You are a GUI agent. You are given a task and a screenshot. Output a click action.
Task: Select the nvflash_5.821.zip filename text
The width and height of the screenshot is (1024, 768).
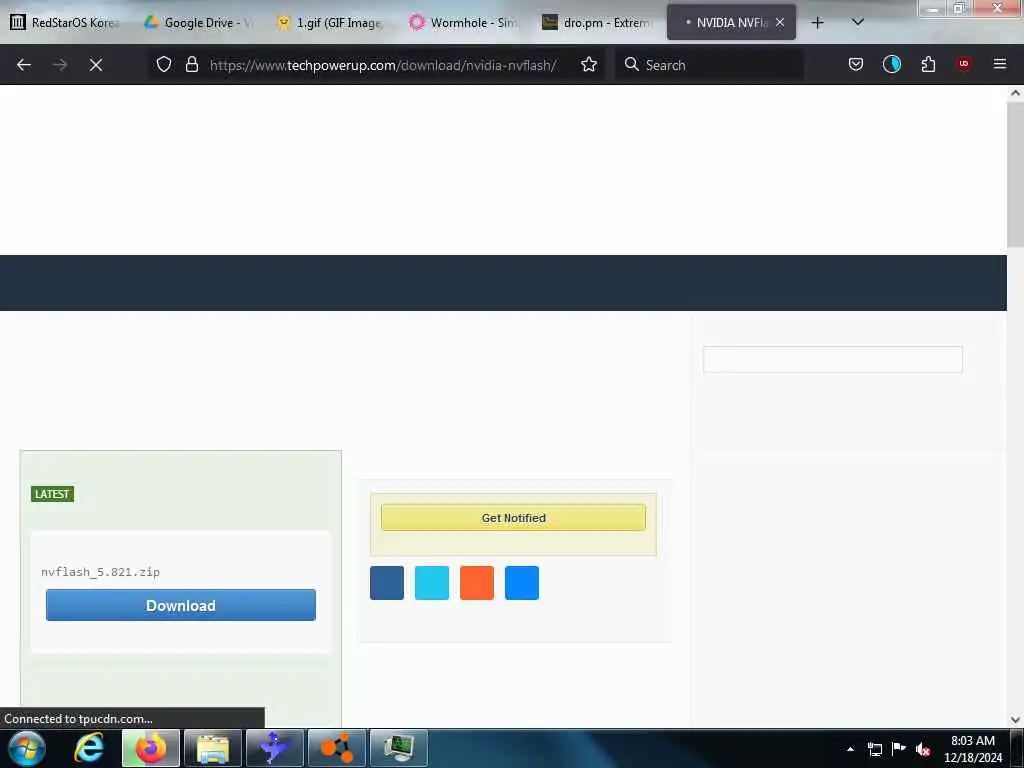tap(101, 572)
